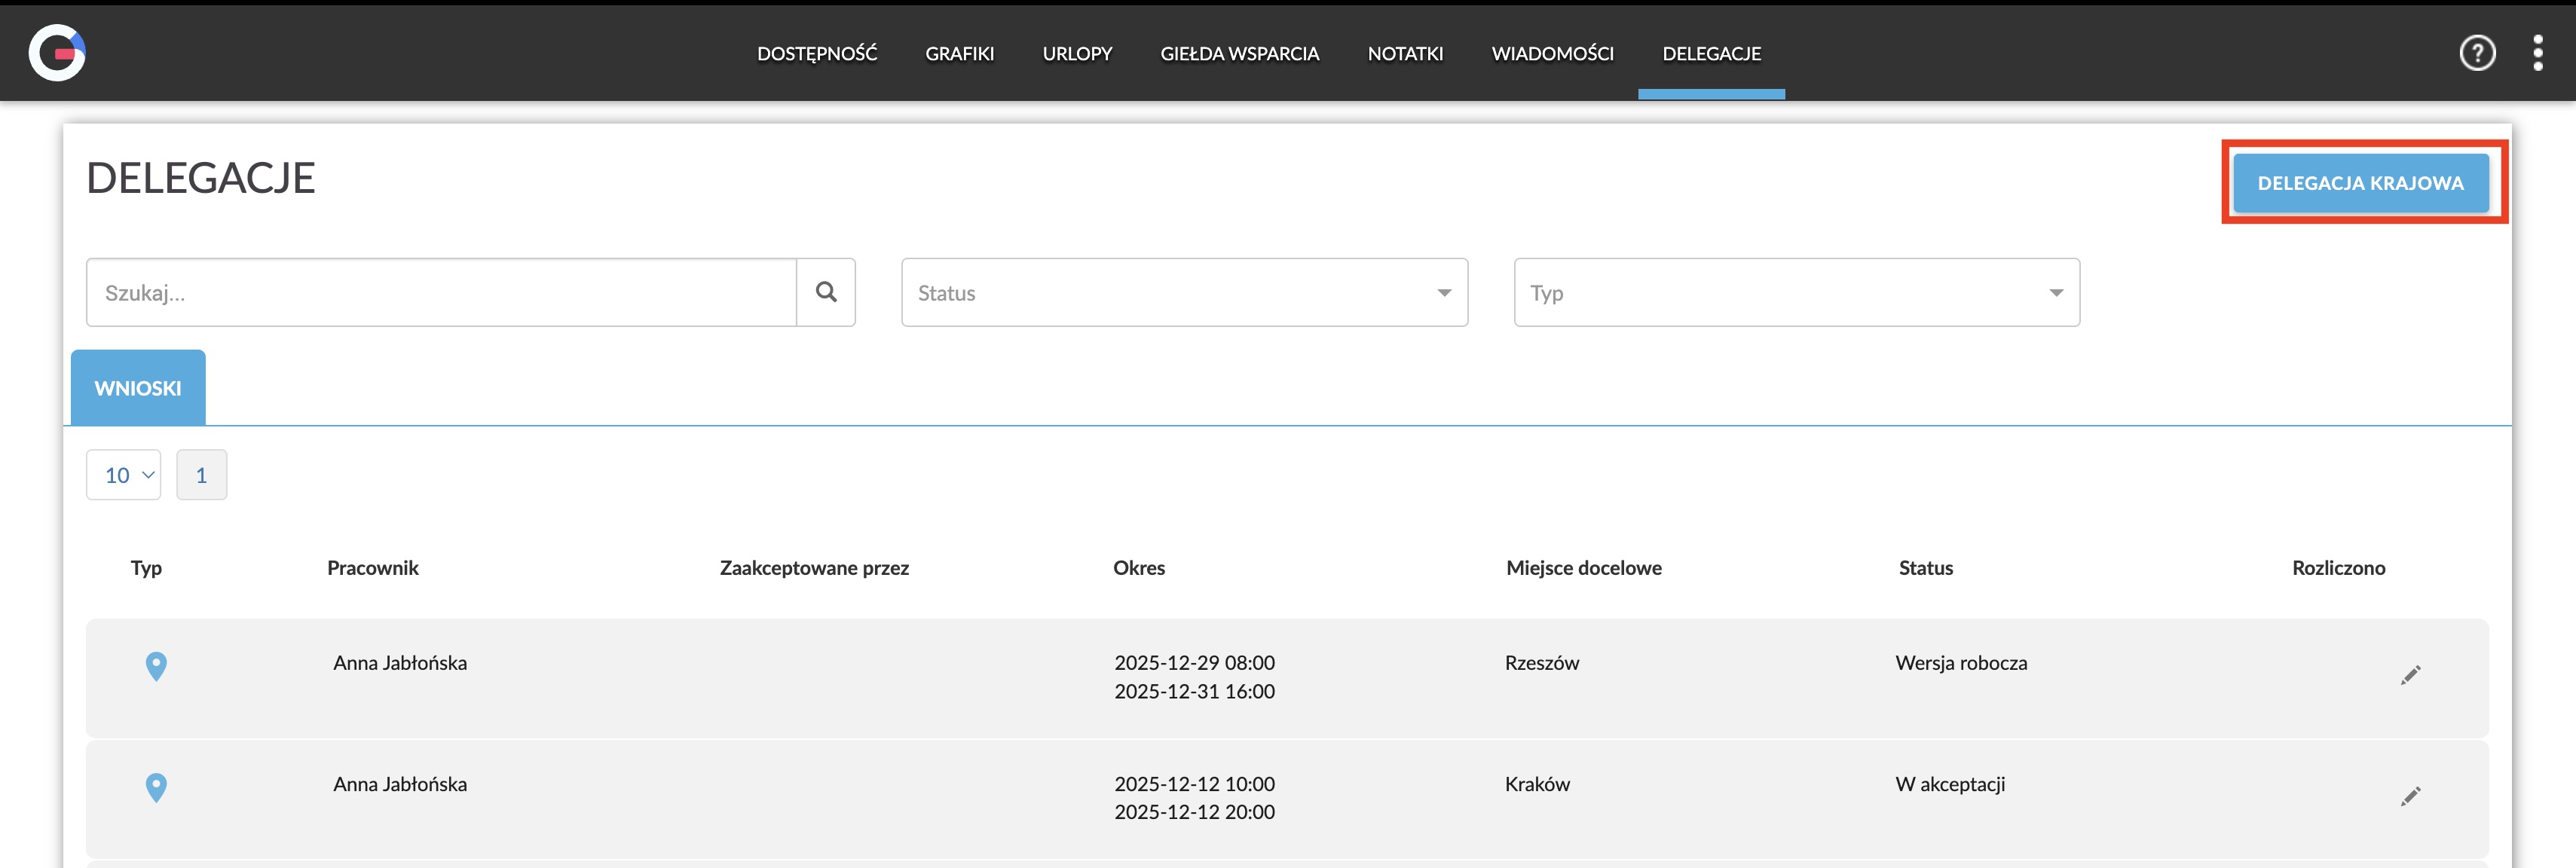Click the Delegacja Krajowa button

pos(2360,183)
